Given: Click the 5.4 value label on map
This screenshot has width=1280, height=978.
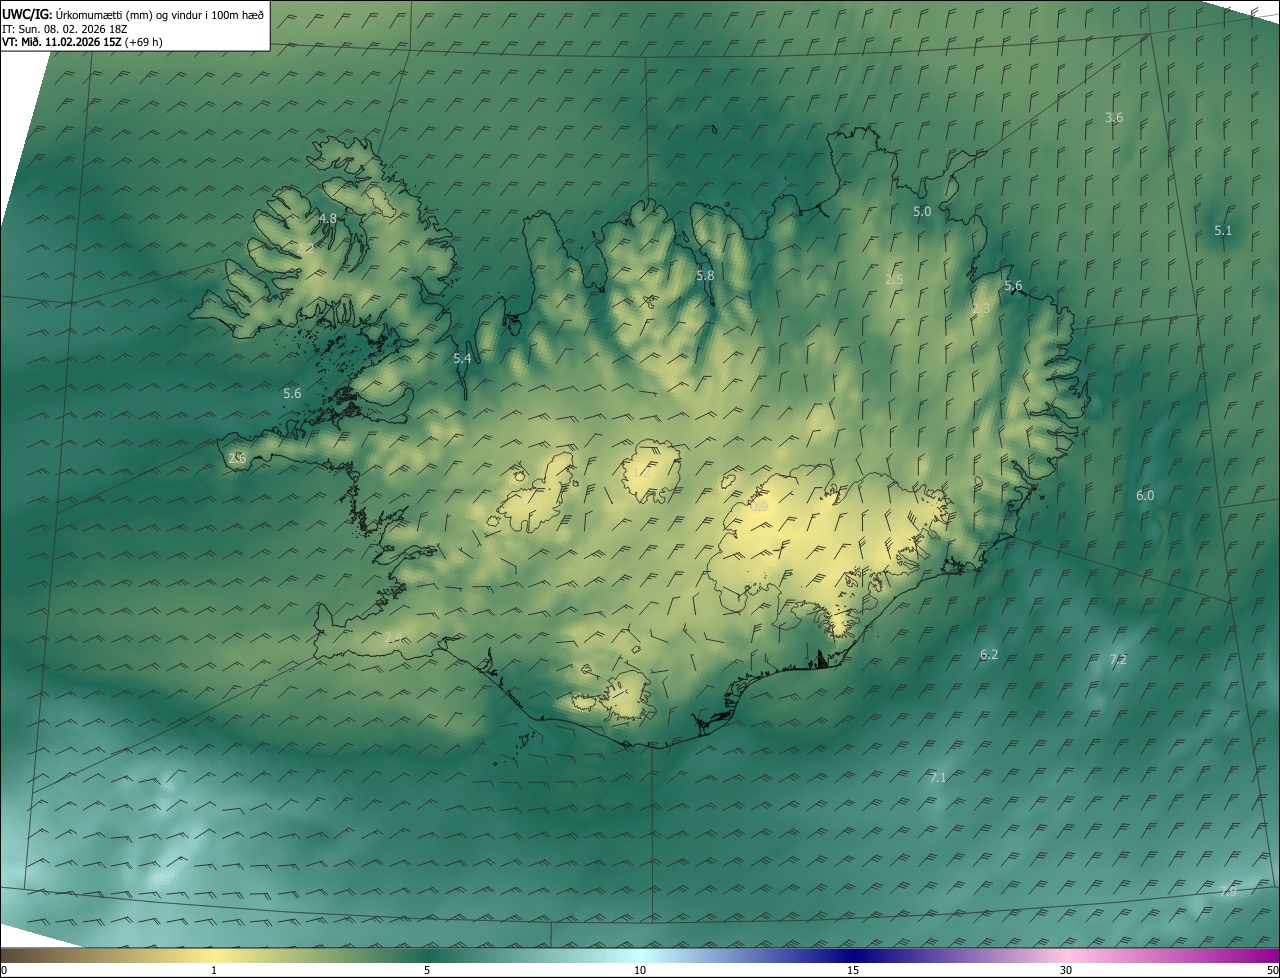Looking at the screenshot, I should [462, 358].
